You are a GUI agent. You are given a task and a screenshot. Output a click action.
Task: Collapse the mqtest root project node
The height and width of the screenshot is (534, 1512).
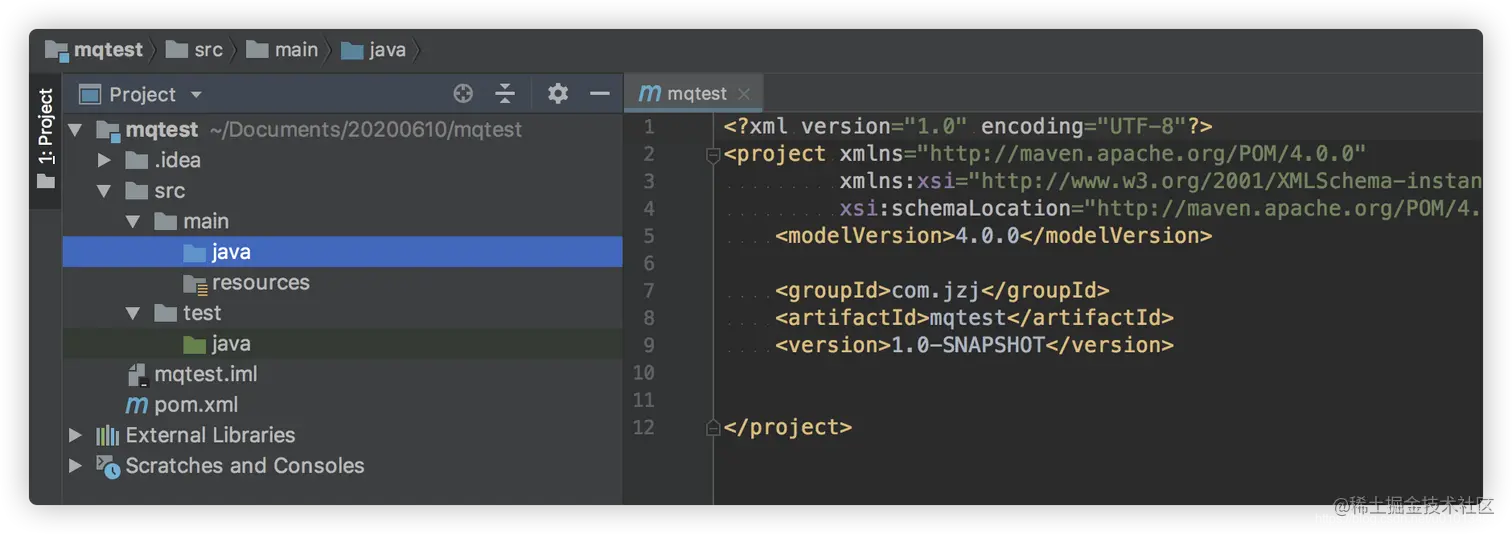point(75,130)
